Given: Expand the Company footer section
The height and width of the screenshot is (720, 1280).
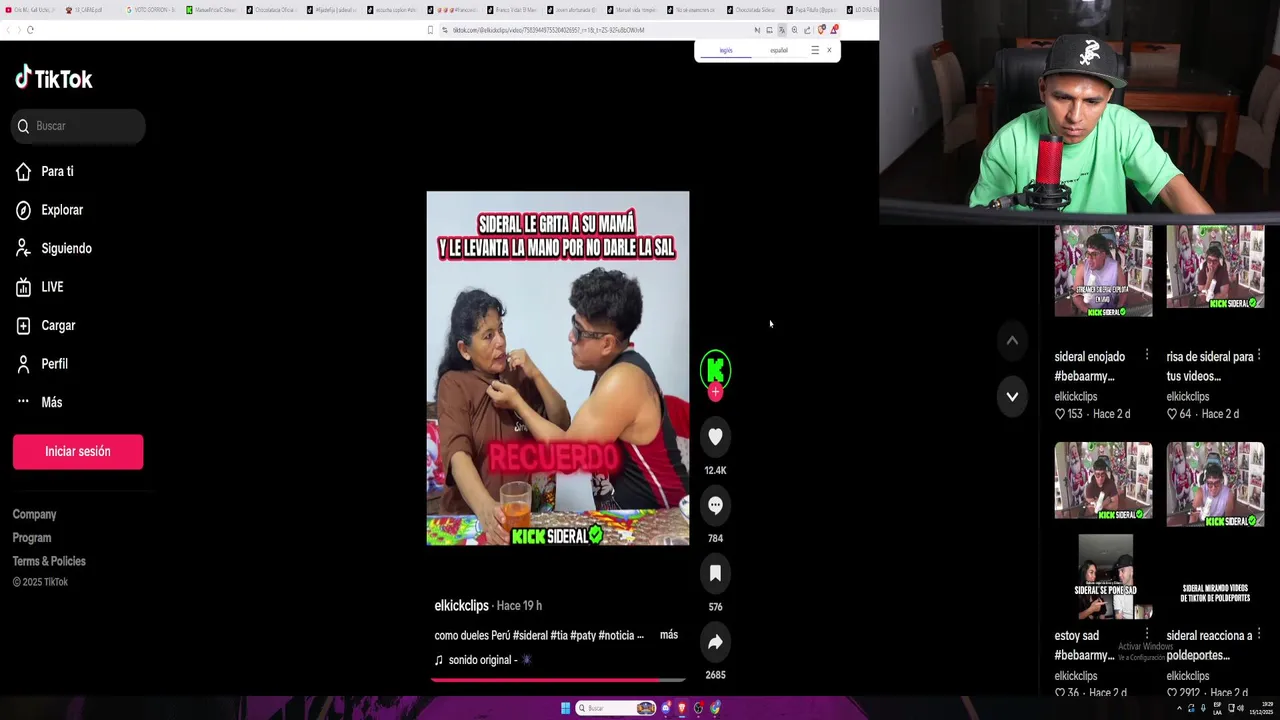Looking at the screenshot, I should (x=34, y=514).
